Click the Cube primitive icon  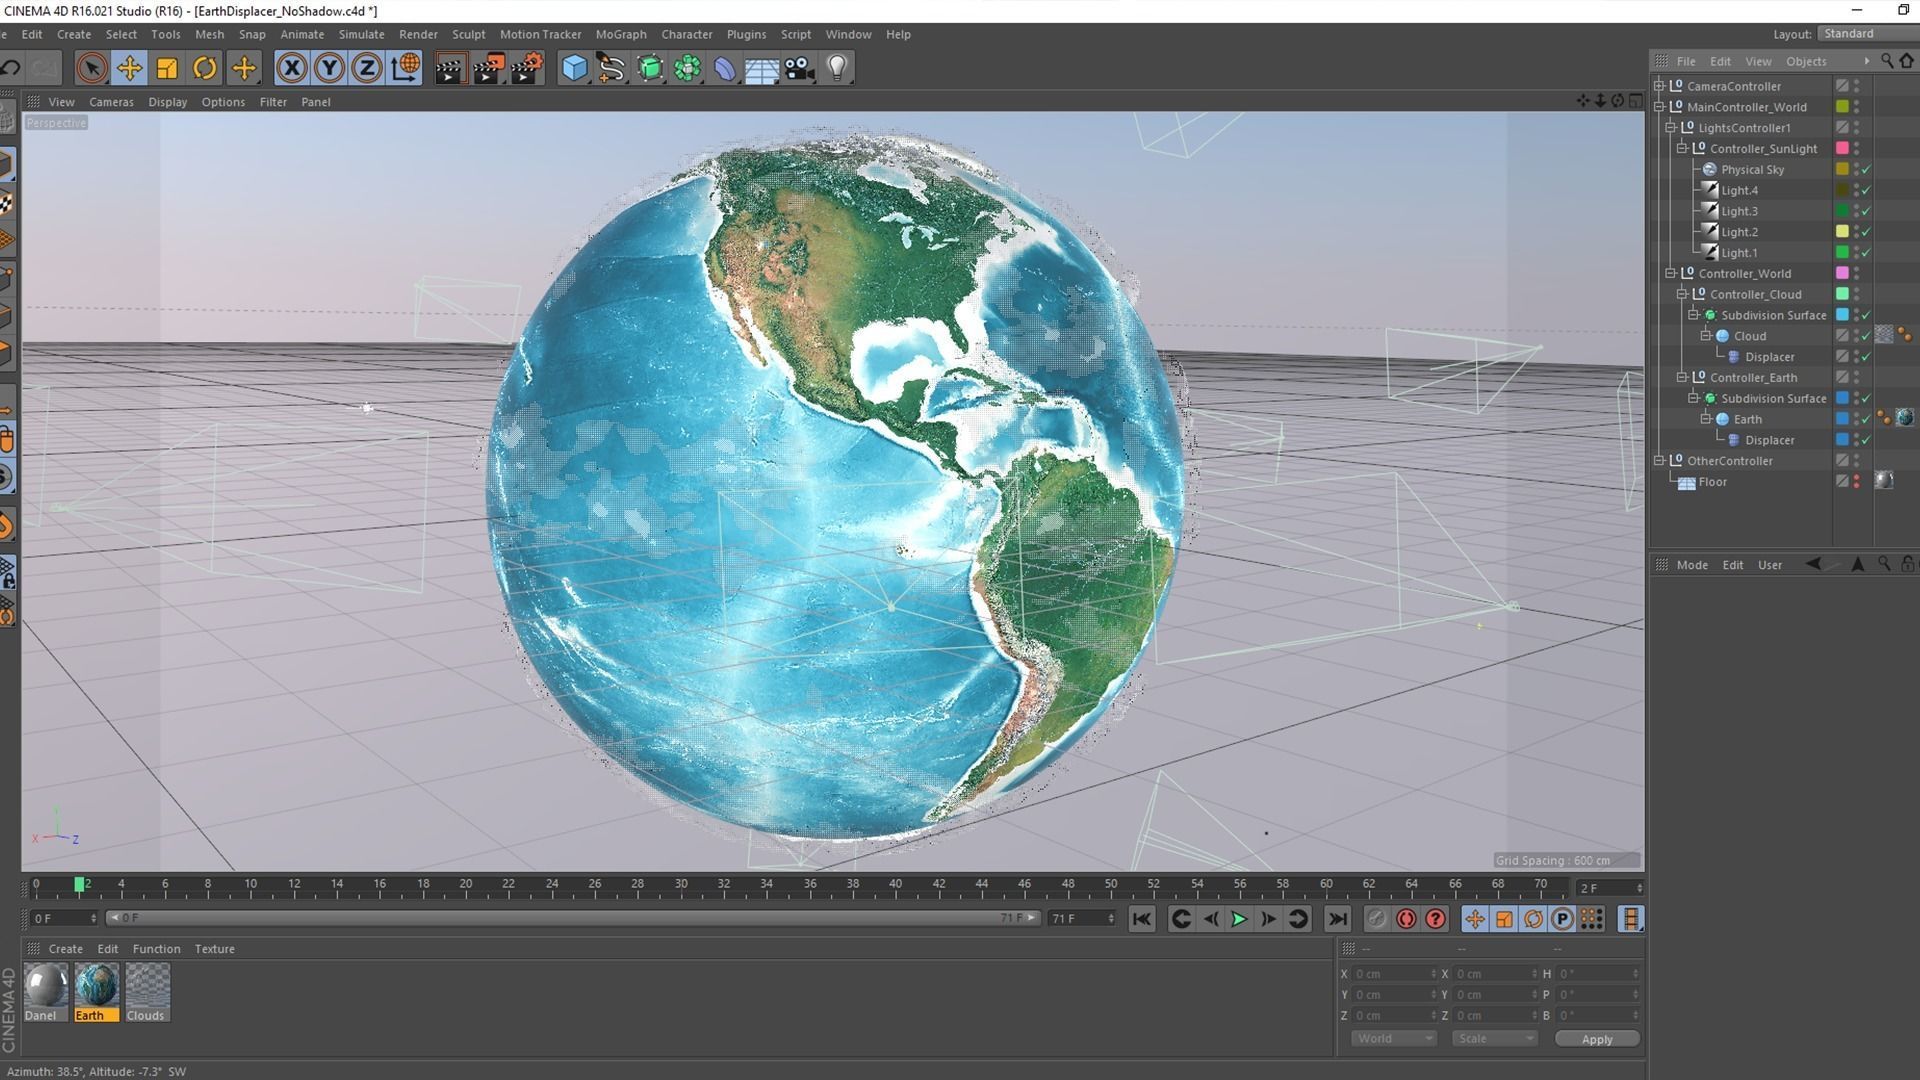(x=574, y=68)
